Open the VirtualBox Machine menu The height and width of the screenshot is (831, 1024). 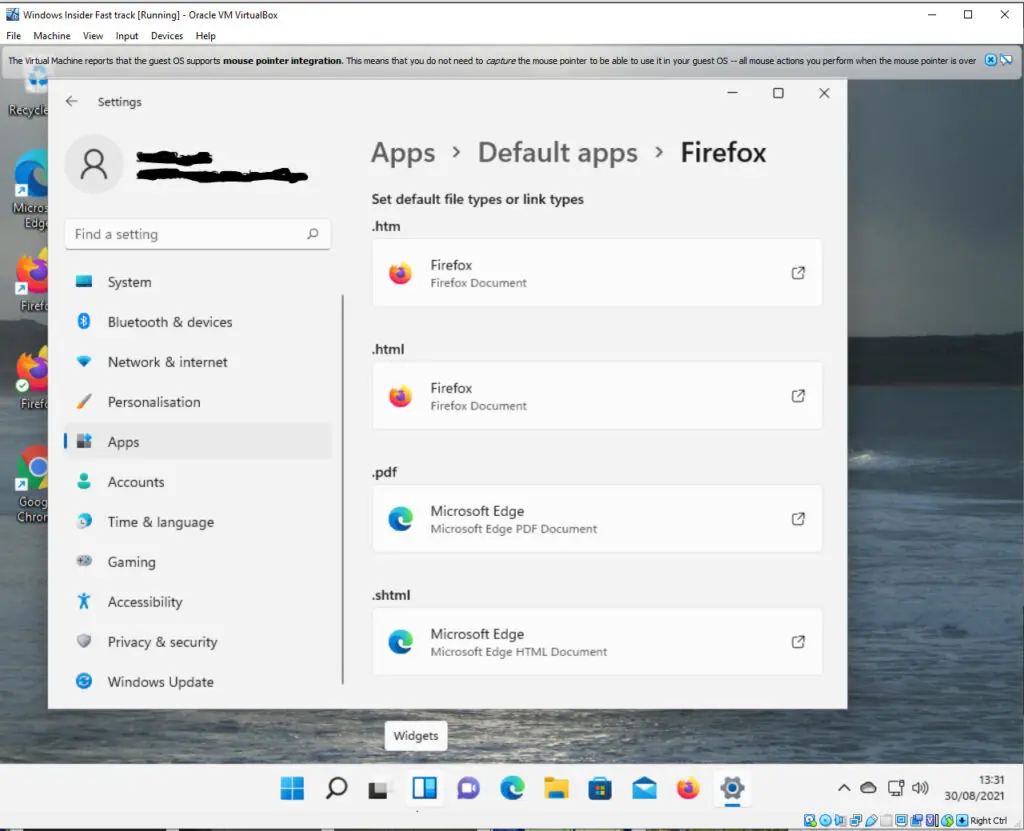(52, 36)
